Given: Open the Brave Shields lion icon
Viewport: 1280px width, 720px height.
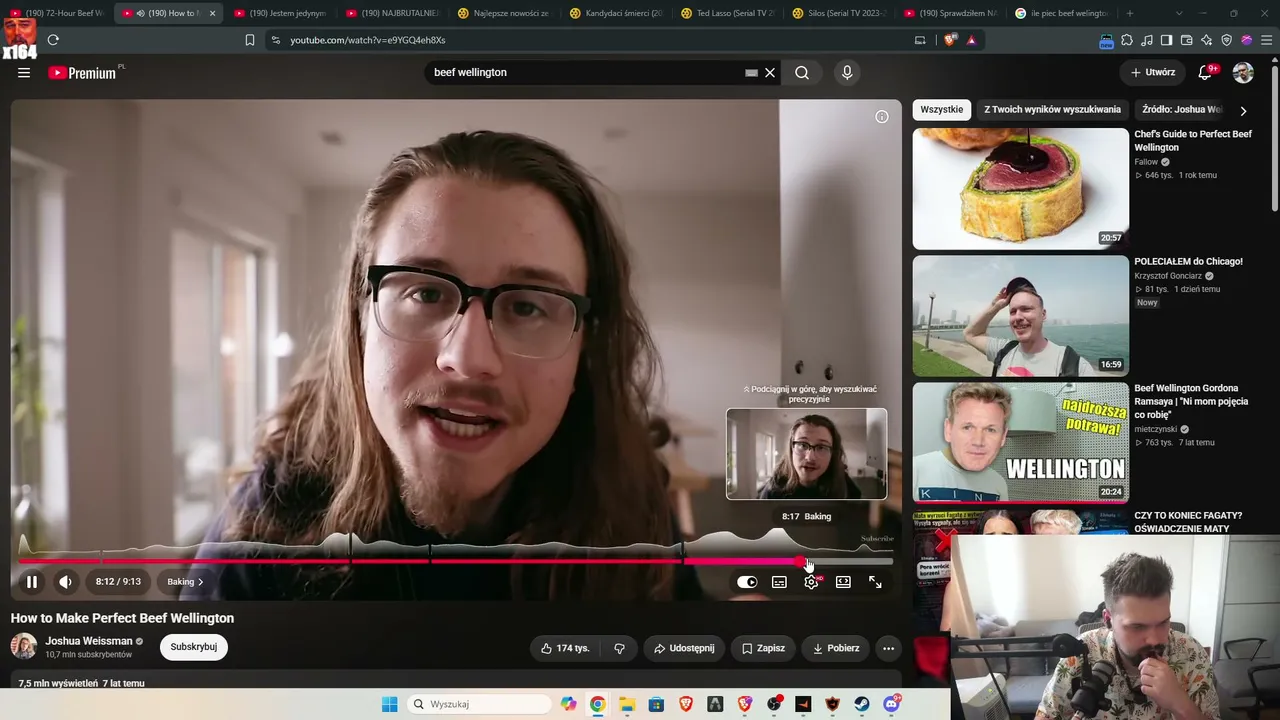Looking at the screenshot, I should pyautogui.click(x=949, y=40).
